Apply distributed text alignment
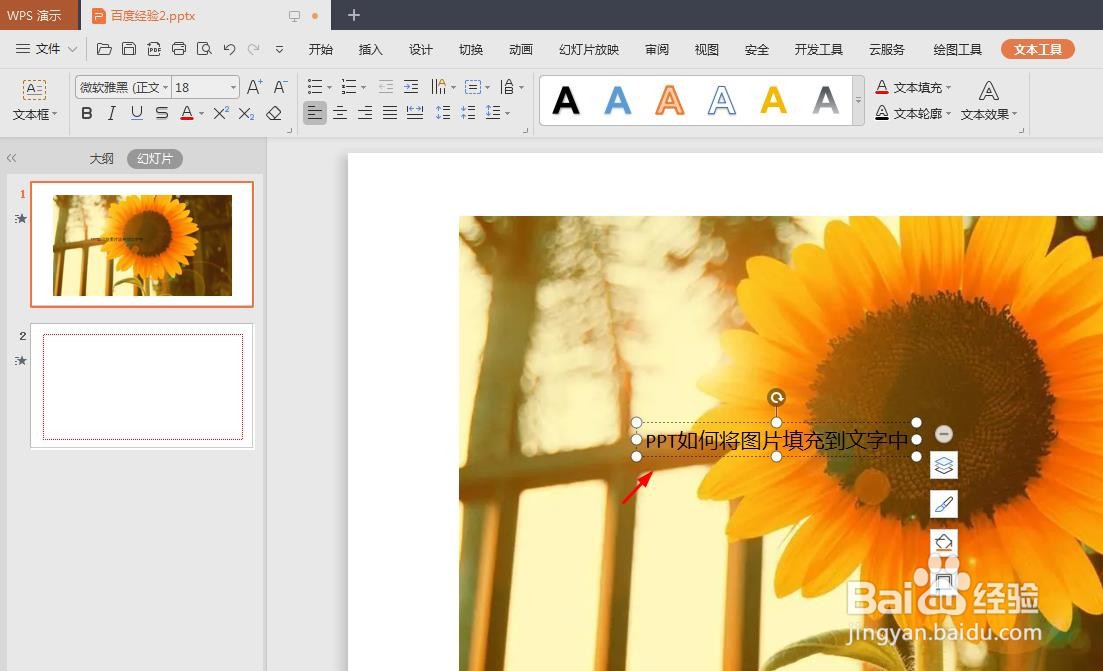The height and width of the screenshot is (671, 1103). [415, 113]
